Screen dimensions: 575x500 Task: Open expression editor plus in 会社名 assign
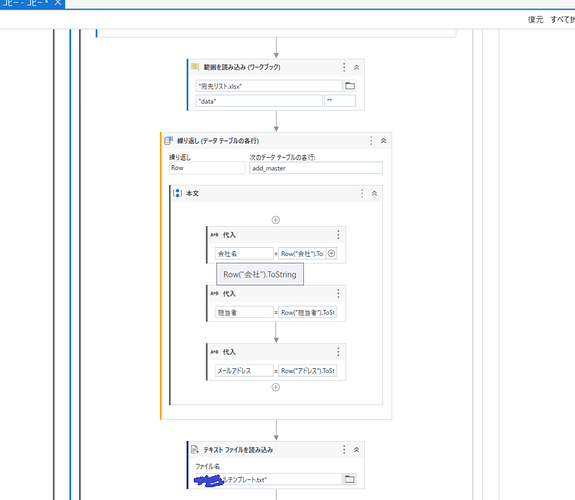(x=332, y=253)
